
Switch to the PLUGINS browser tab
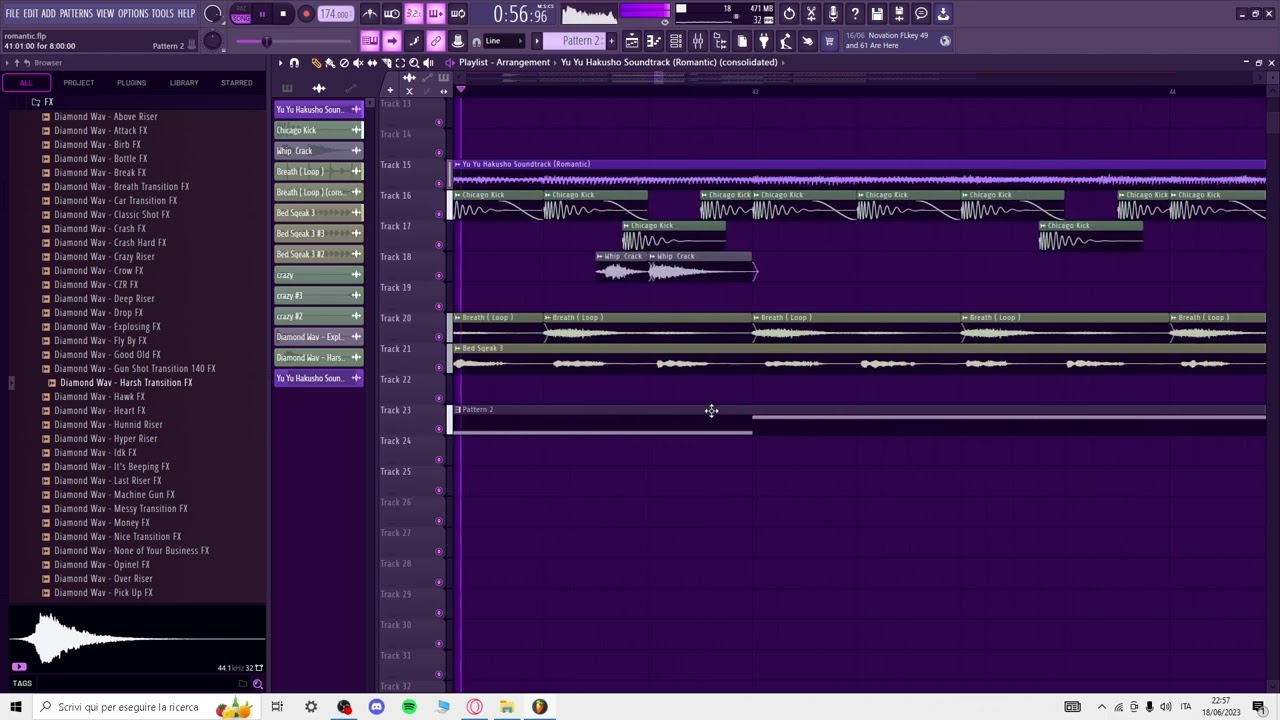[x=131, y=83]
